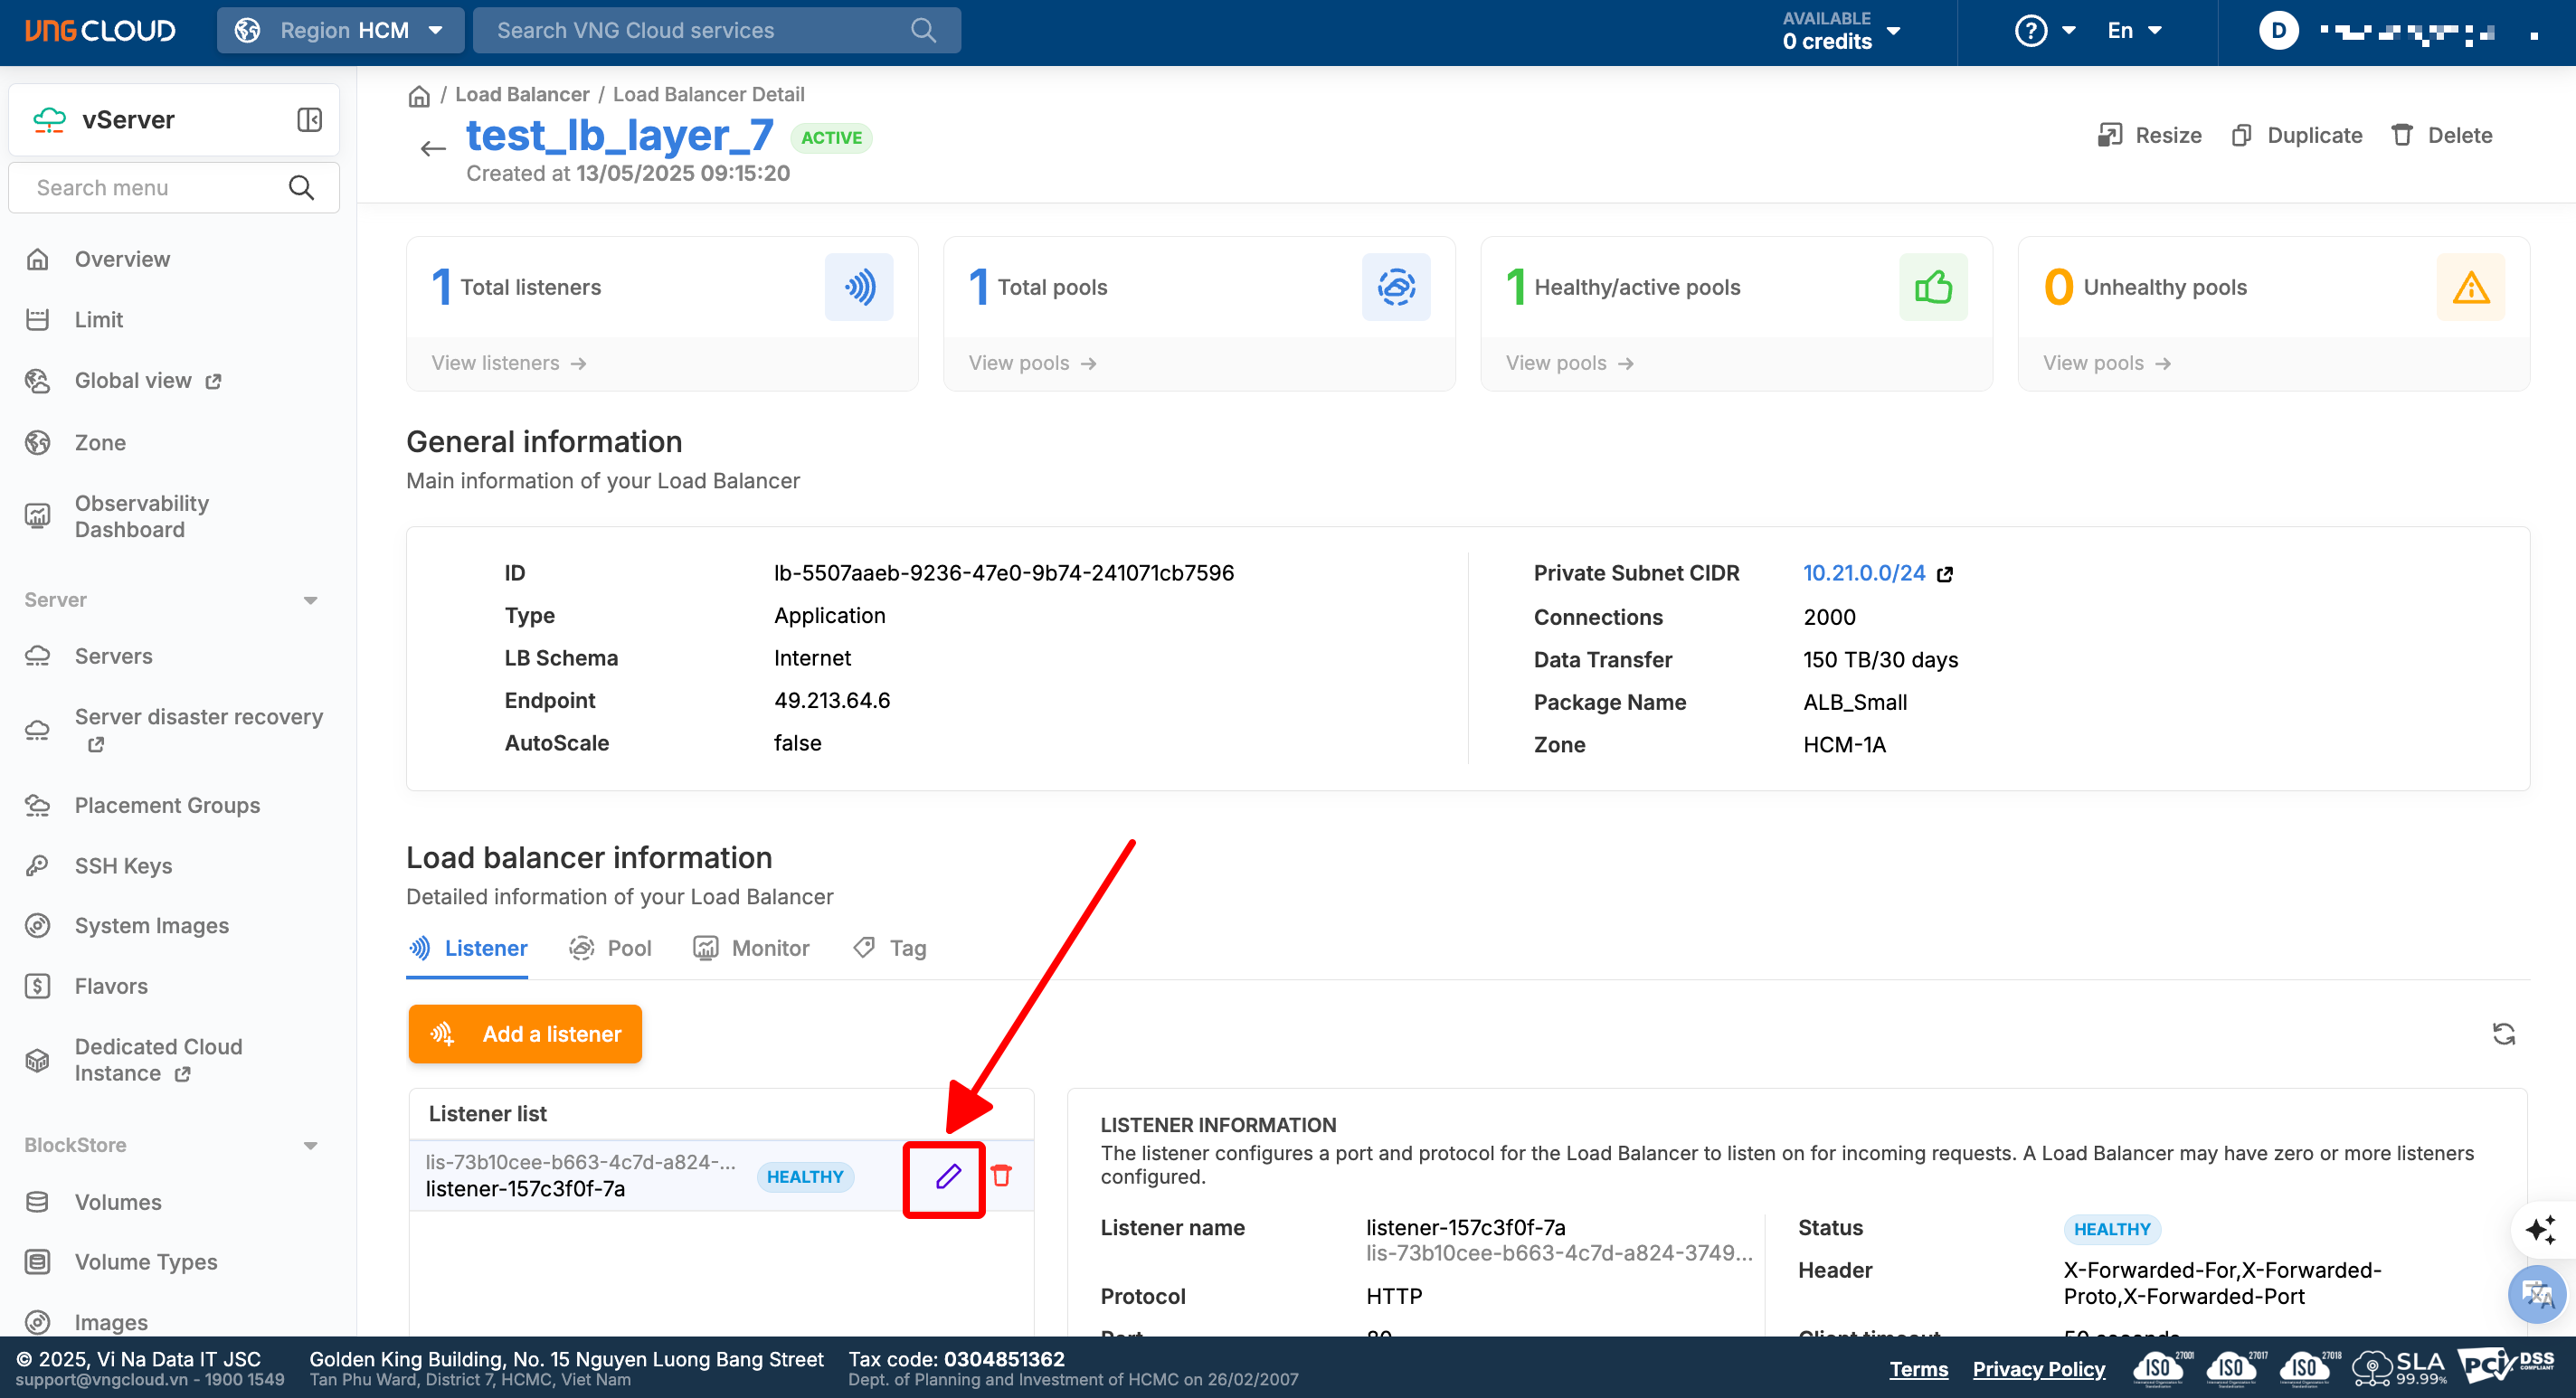Collapse the Server sidebar section
Viewport: 2576px width, 1398px height.
(310, 600)
